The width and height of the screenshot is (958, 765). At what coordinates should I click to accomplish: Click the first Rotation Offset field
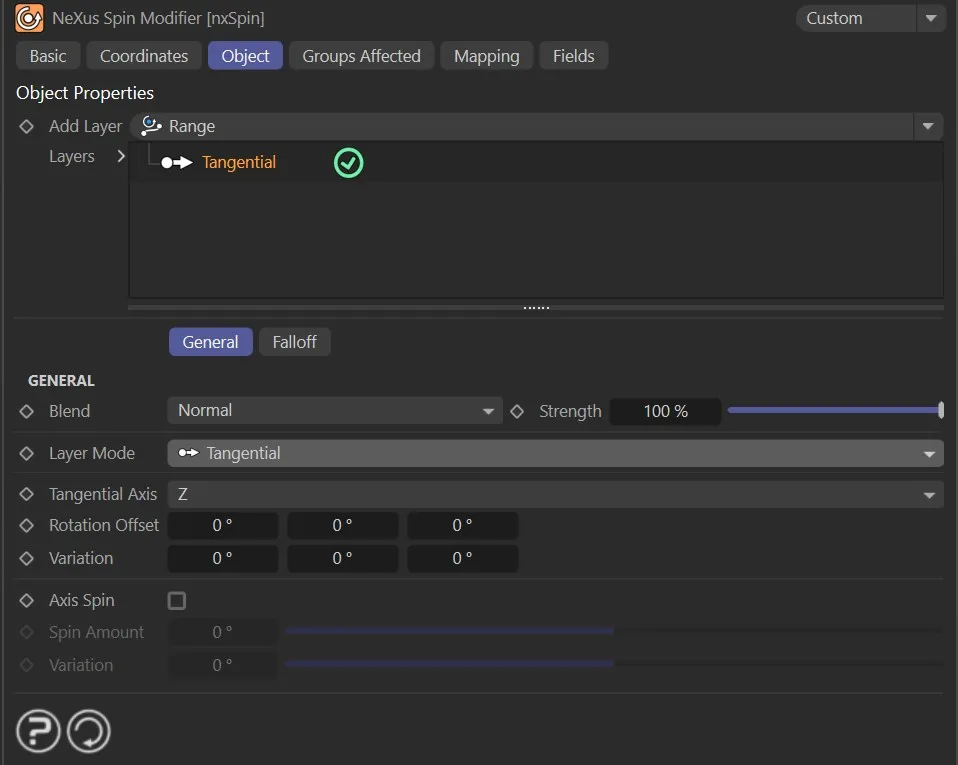222,526
